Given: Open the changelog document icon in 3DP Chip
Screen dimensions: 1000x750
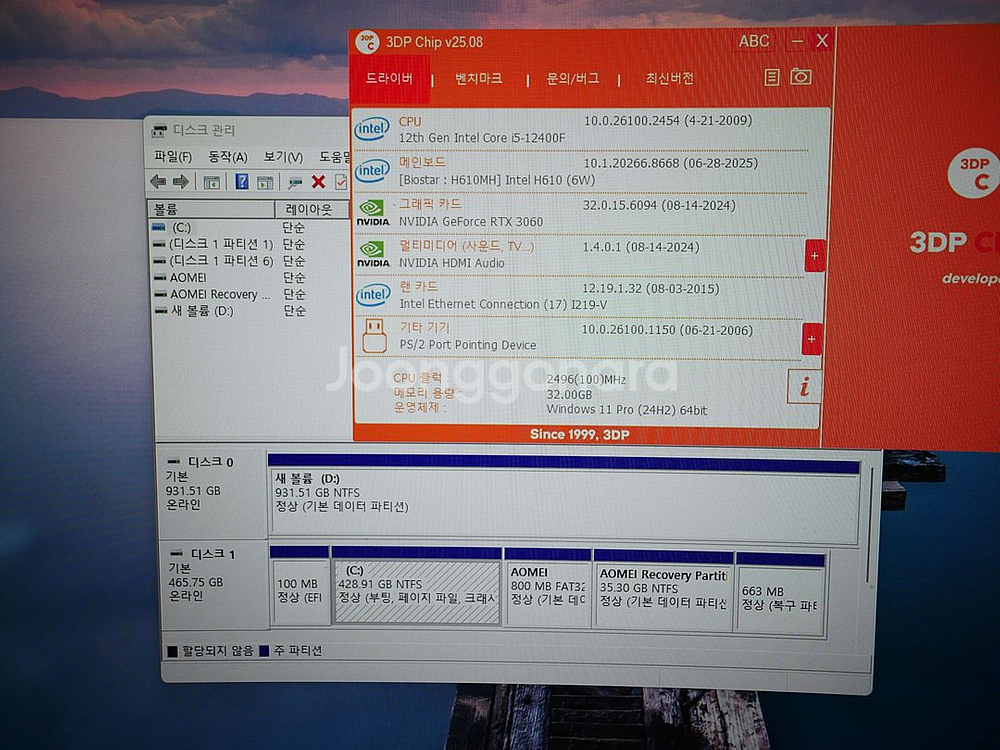Looking at the screenshot, I should (772, 76).
